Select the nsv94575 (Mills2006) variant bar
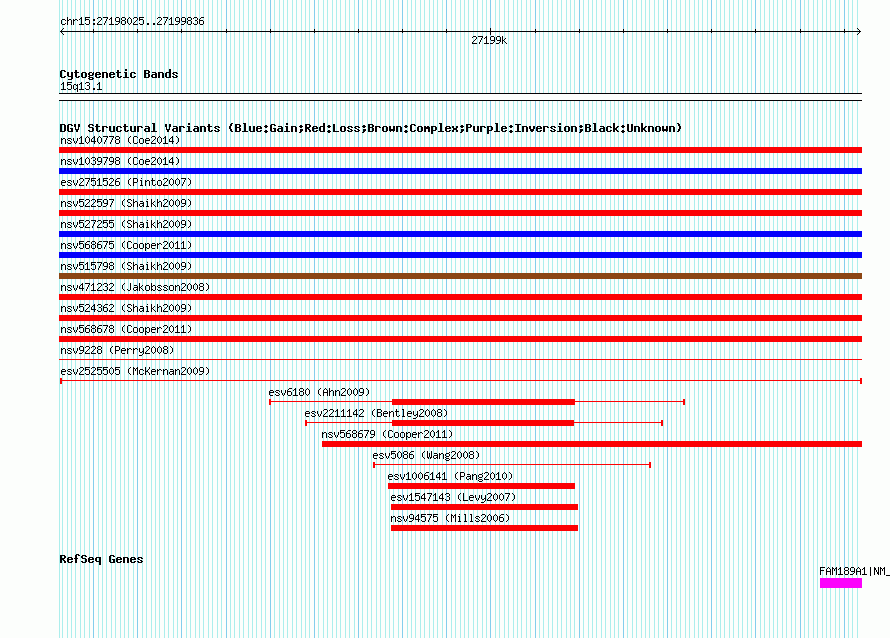The image size is (890, 638). click(484, 528)
